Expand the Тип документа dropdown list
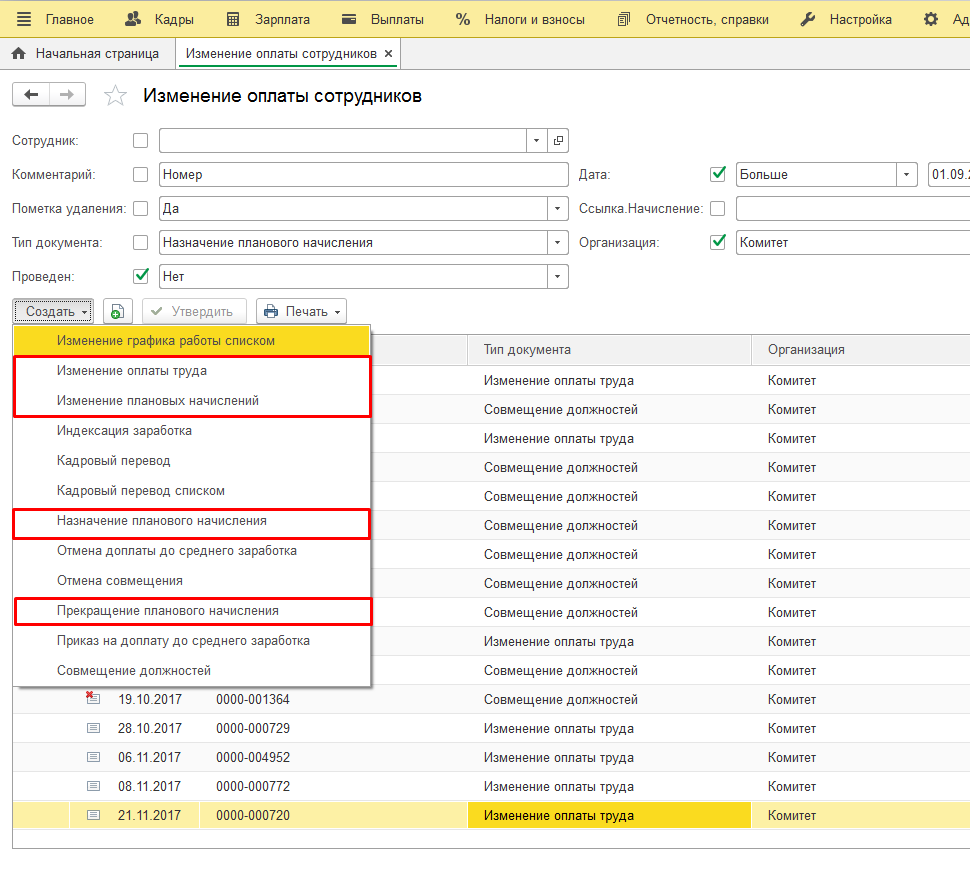The height and width of the screenshot is (880, 970). 558,242
